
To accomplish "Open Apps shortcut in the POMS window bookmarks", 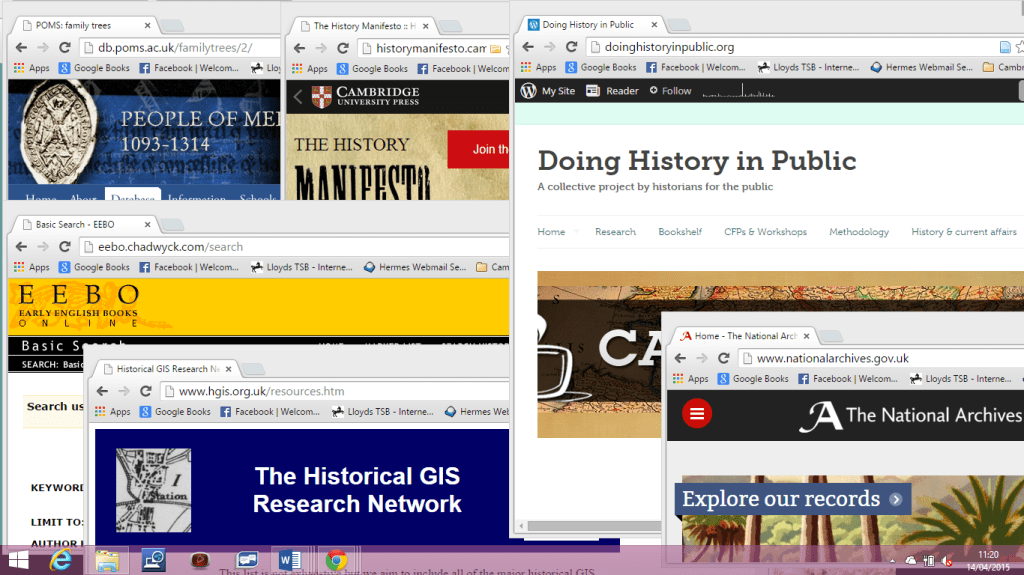I will [31, 68].
